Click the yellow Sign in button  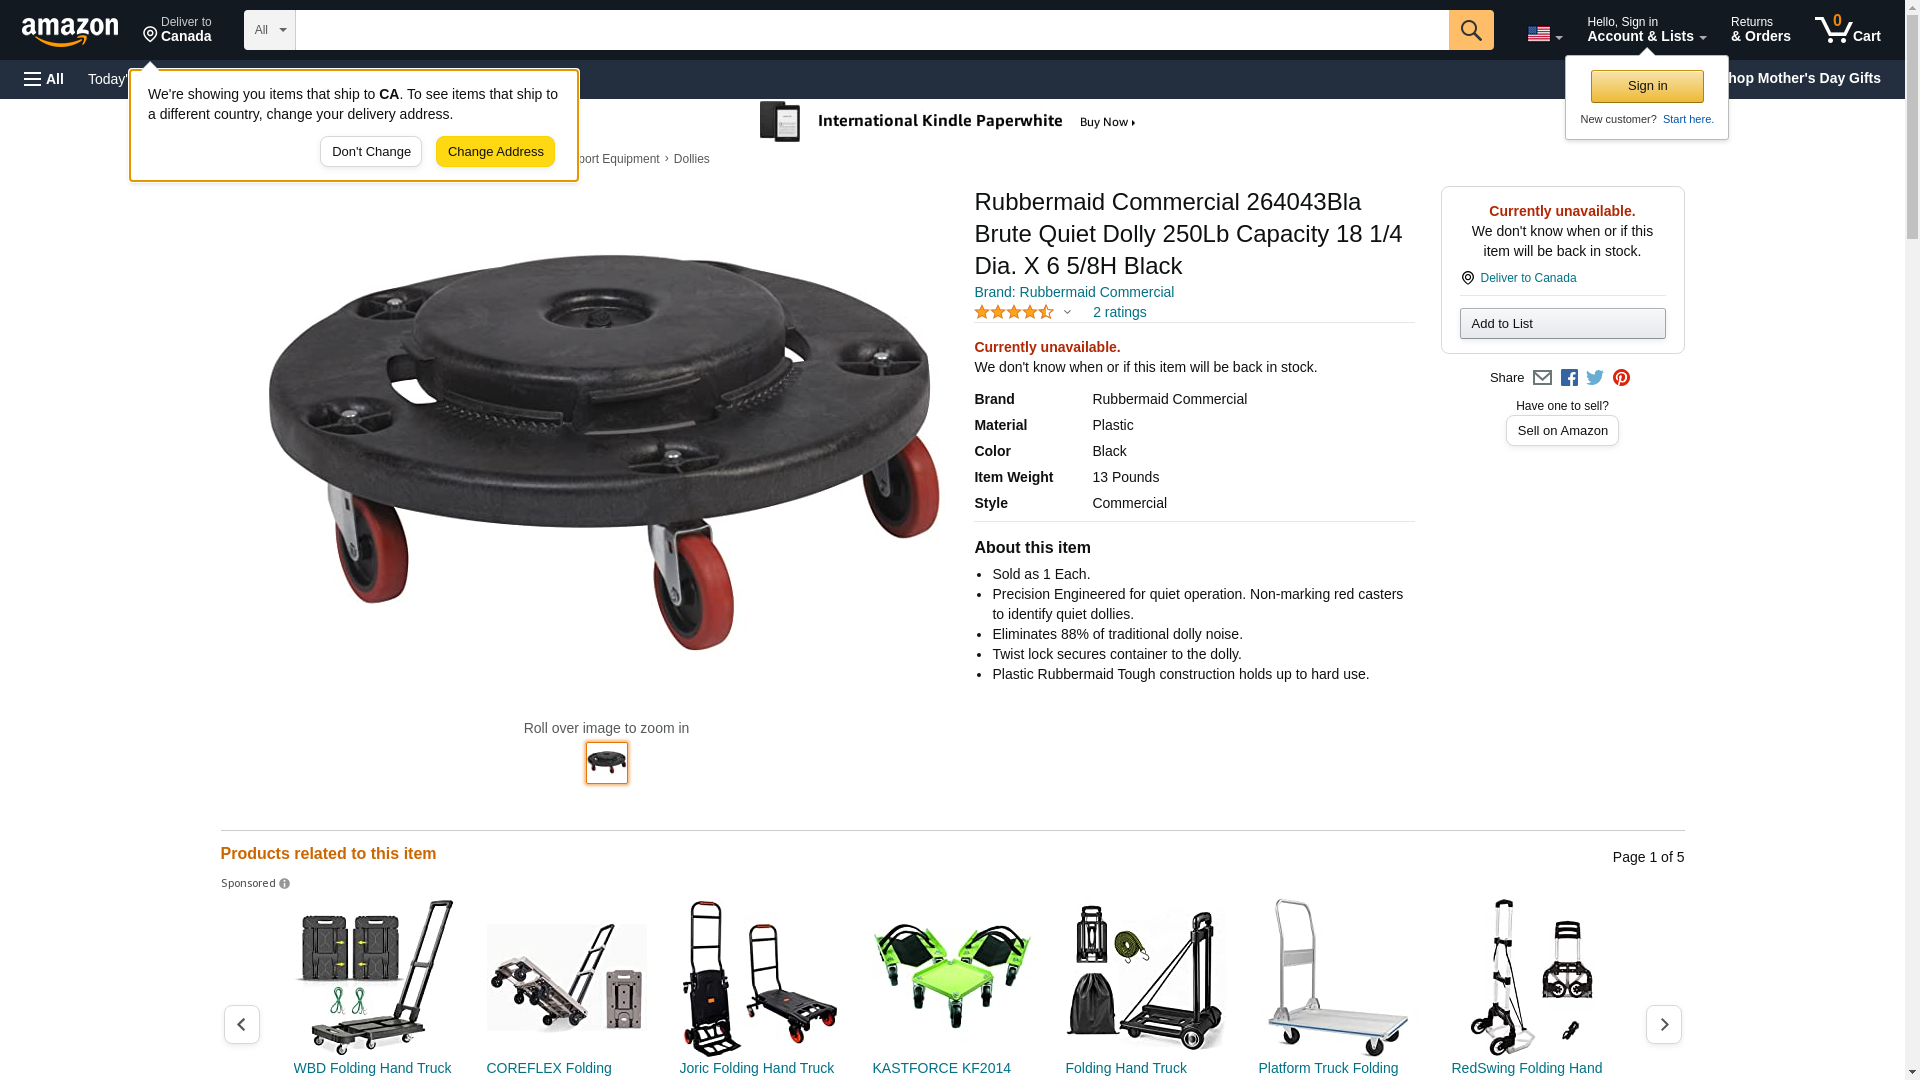pyautogui.click(x=1647, y=87)
